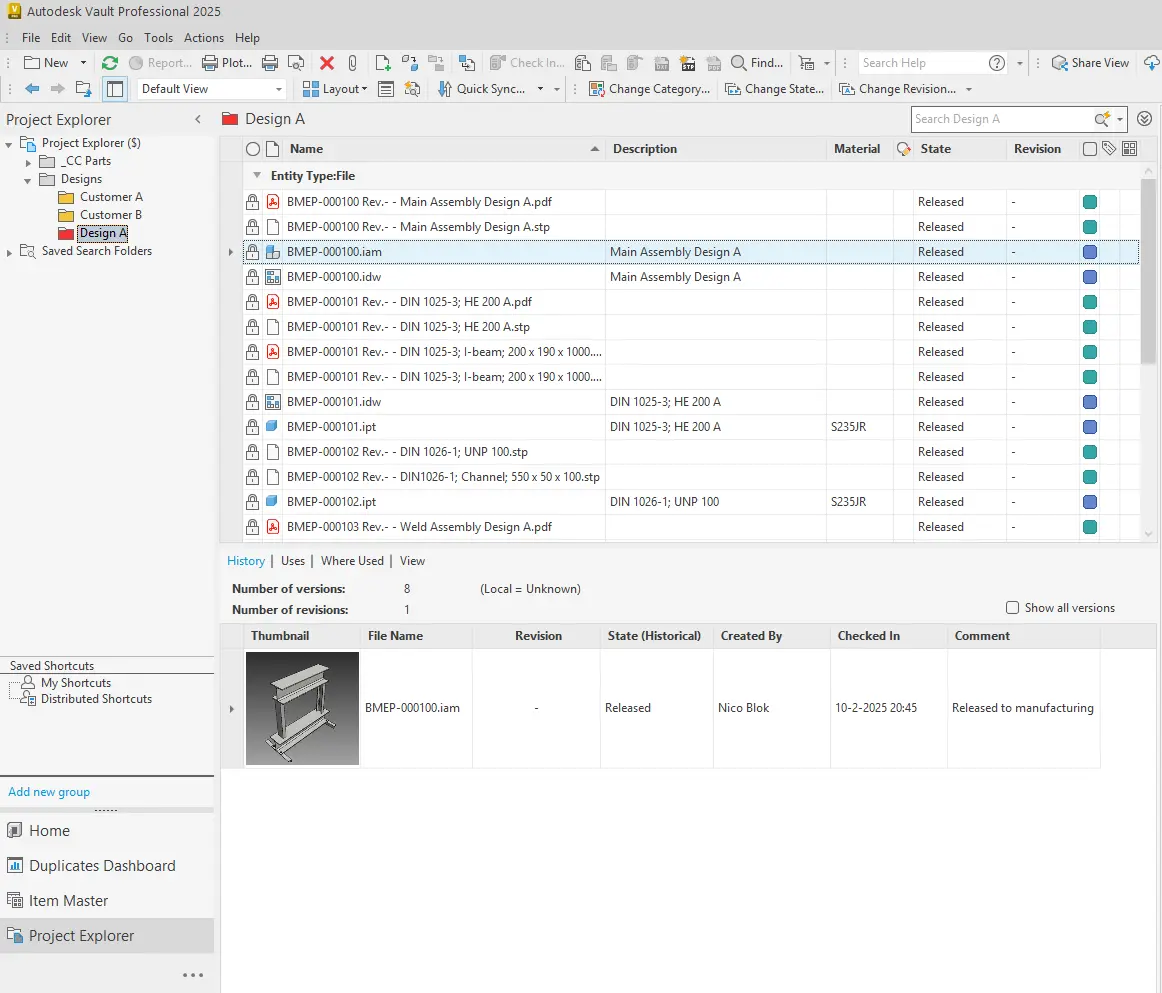Click the Change Revision icon
1162x993 pixels.
(846, 89)
